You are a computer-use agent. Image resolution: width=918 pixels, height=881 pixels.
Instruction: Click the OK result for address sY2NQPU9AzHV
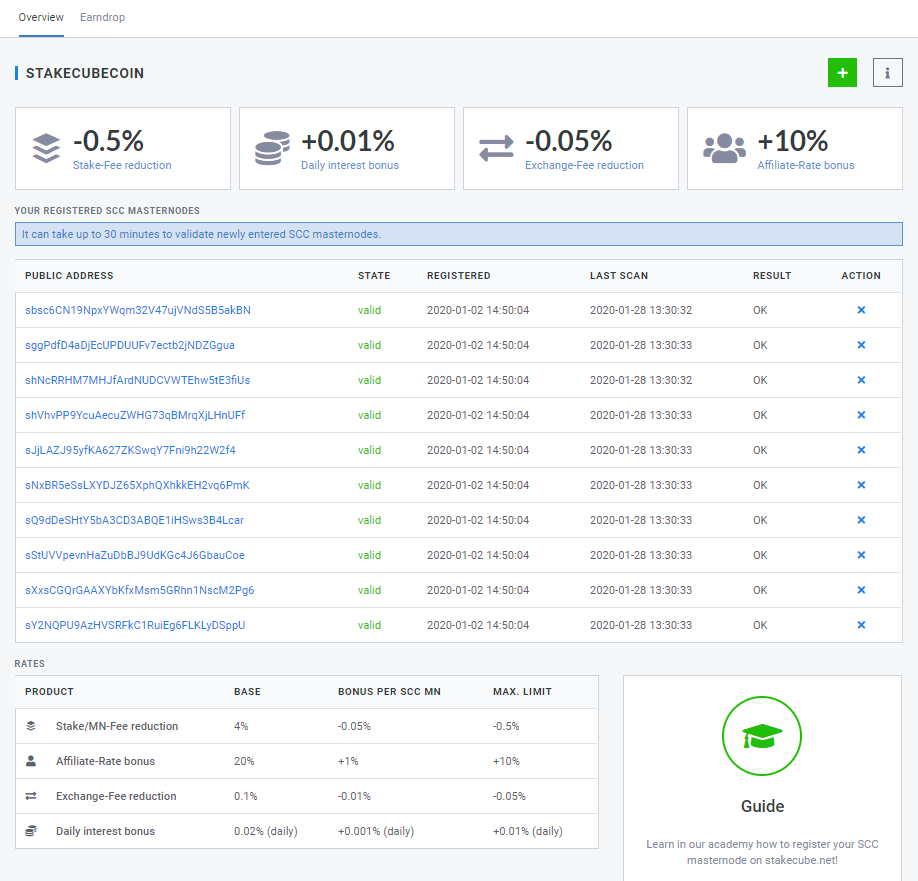pyautogui.click(x=760, y=625)
